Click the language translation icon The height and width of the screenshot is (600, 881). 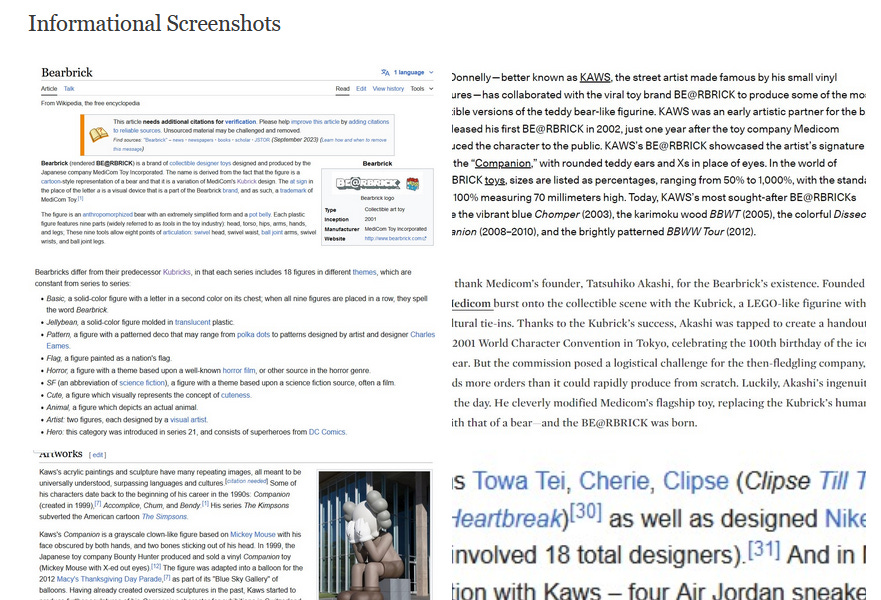coord(385,72)
